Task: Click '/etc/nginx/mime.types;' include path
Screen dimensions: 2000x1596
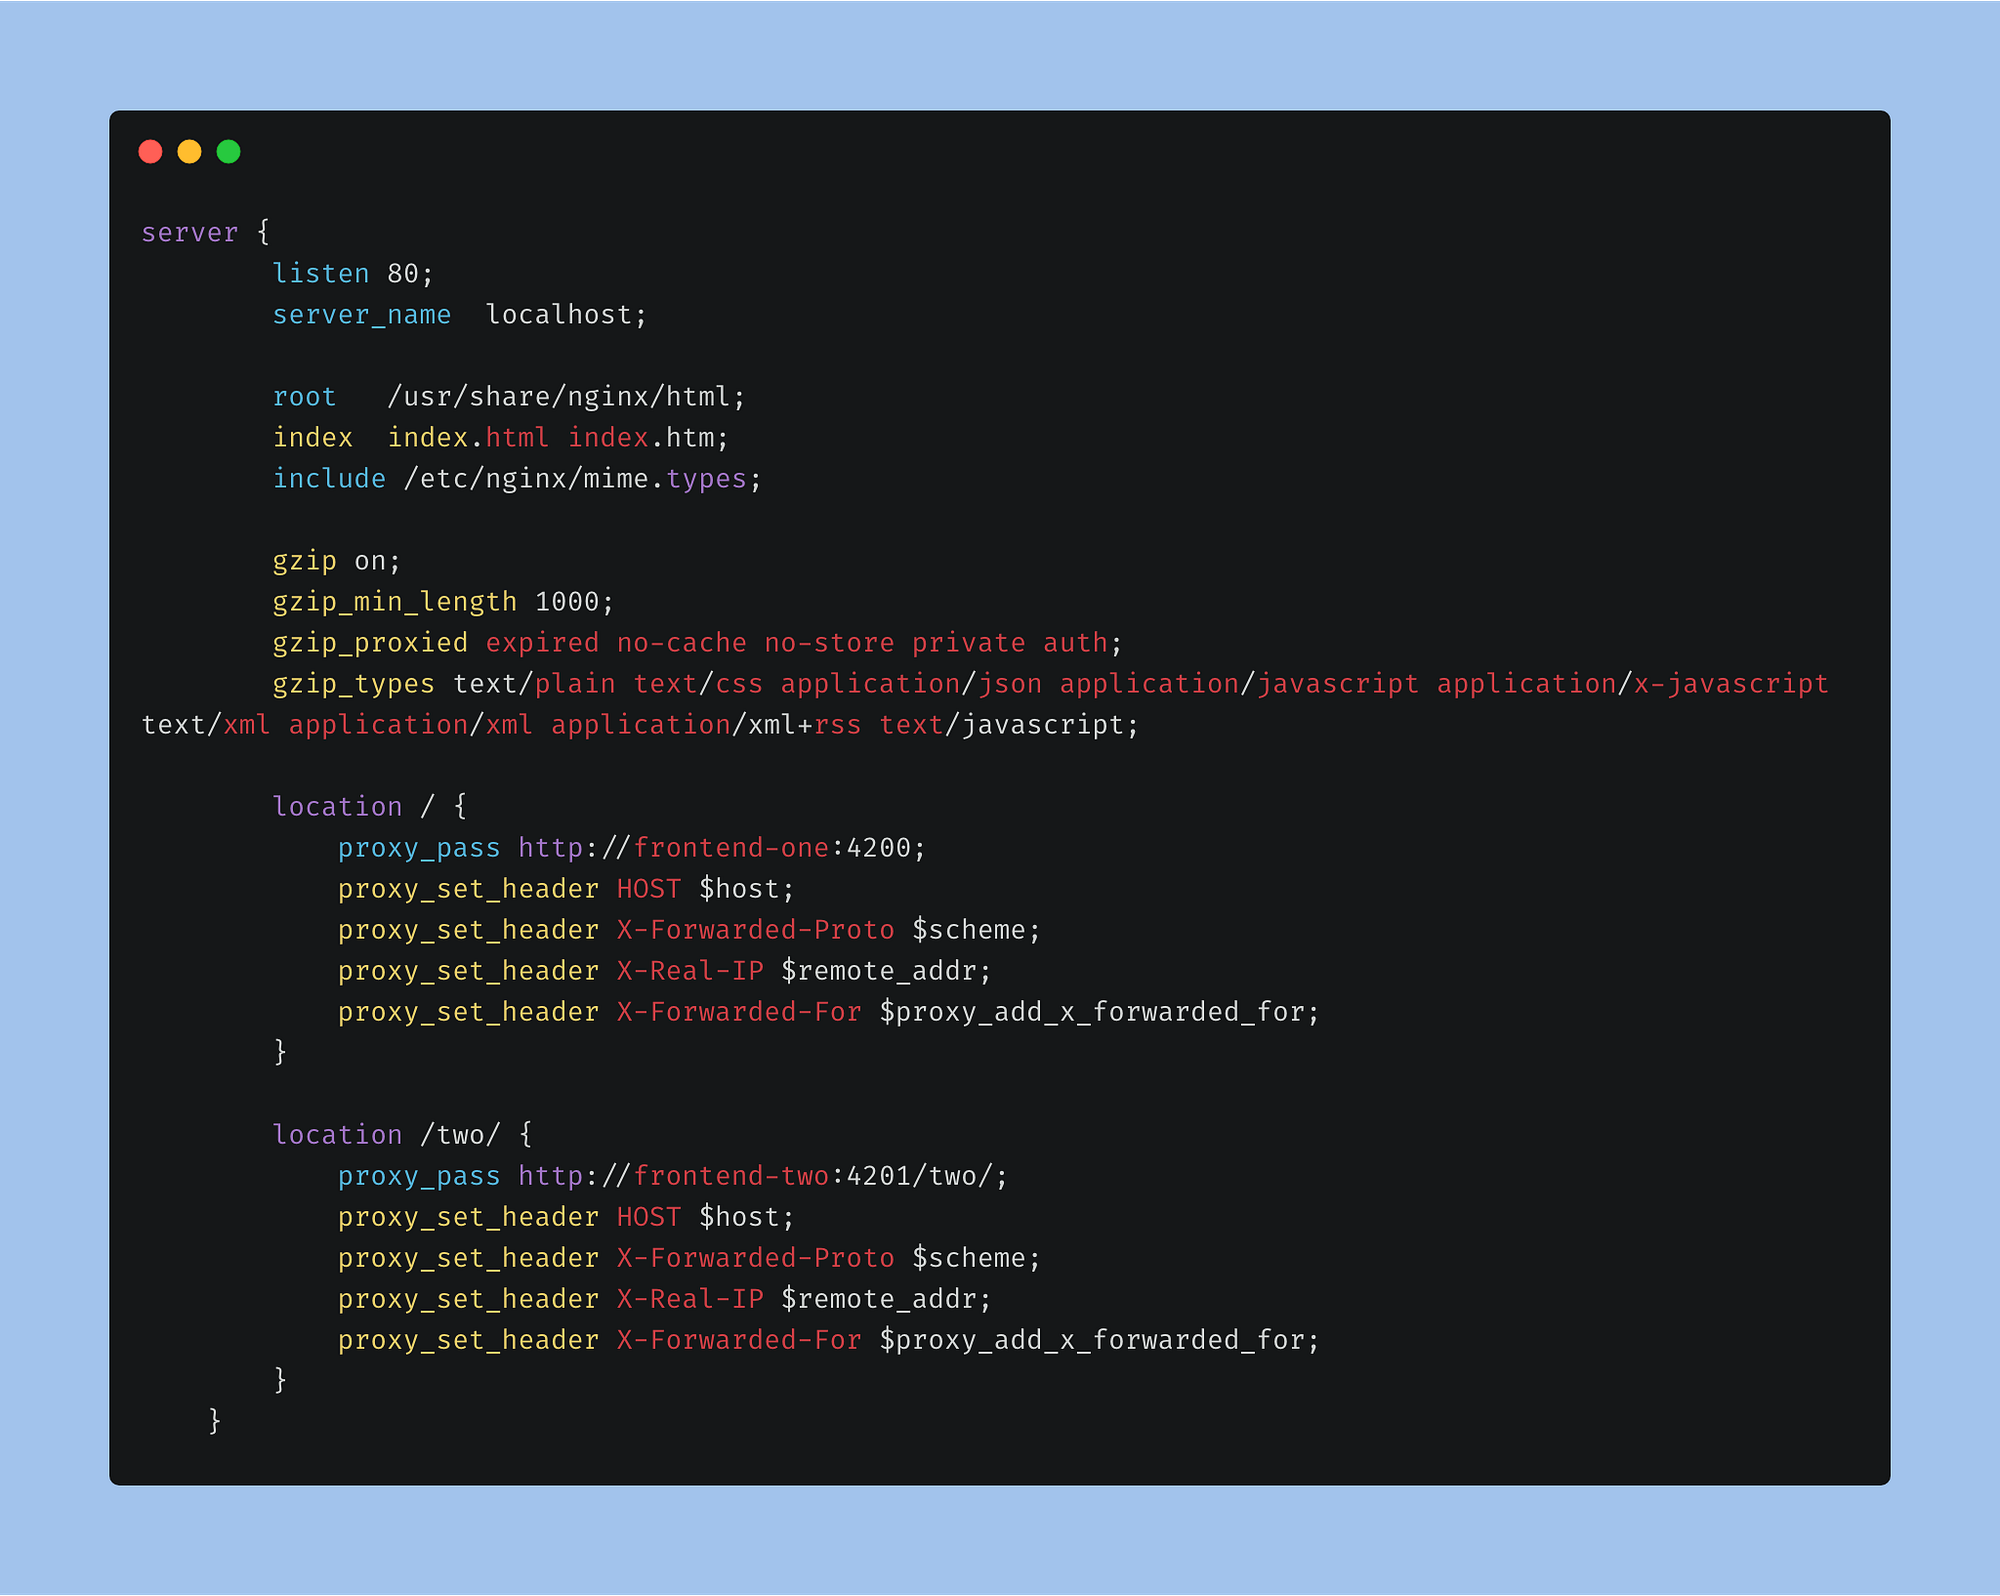Action: [x=582, y=479]
